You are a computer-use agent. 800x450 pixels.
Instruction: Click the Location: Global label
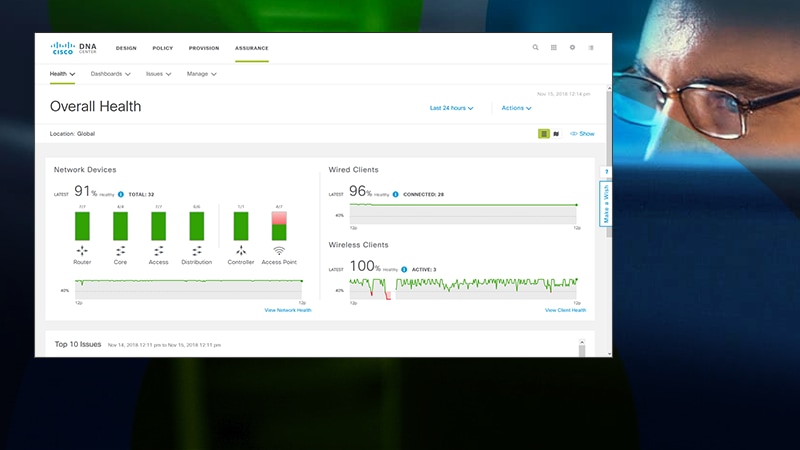click(72, 134)
